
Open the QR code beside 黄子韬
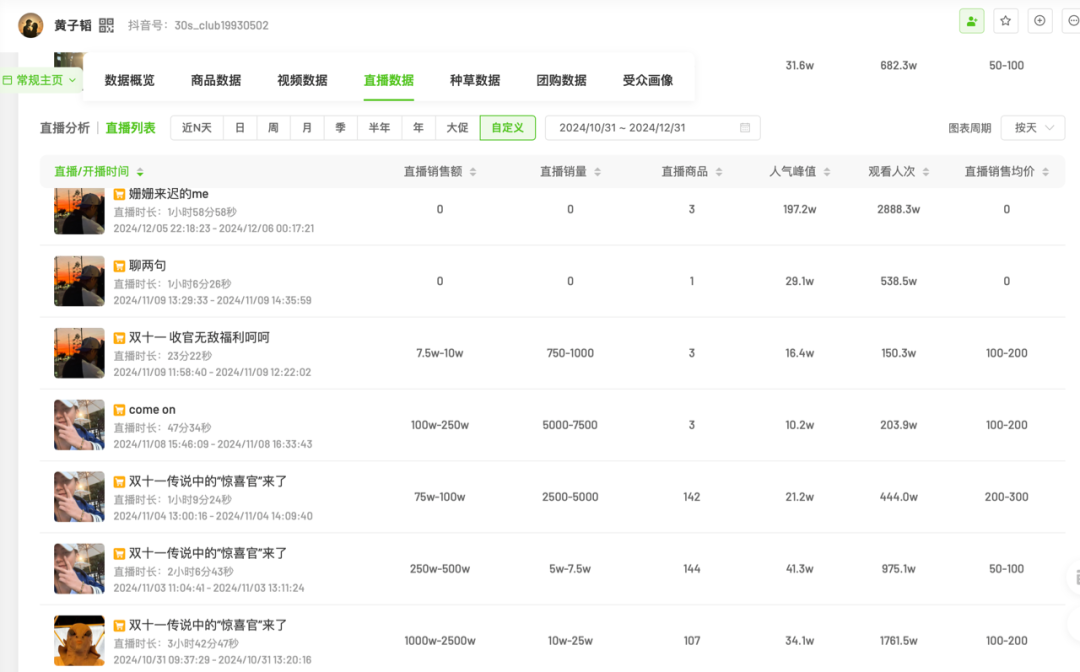click(x=107, y=25)
